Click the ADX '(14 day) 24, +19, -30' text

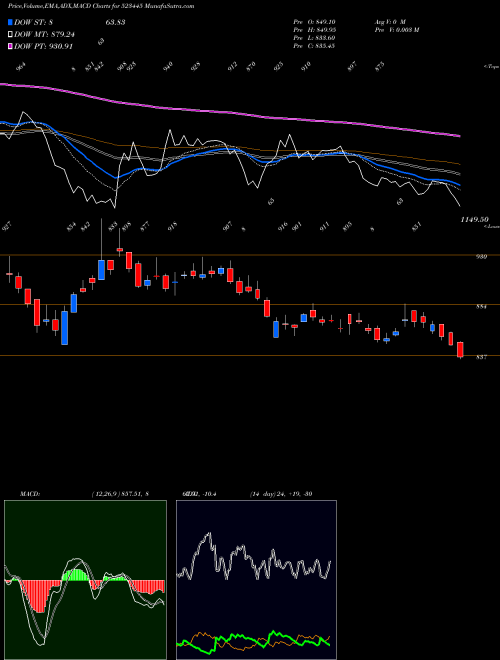(x=281, y=494)
